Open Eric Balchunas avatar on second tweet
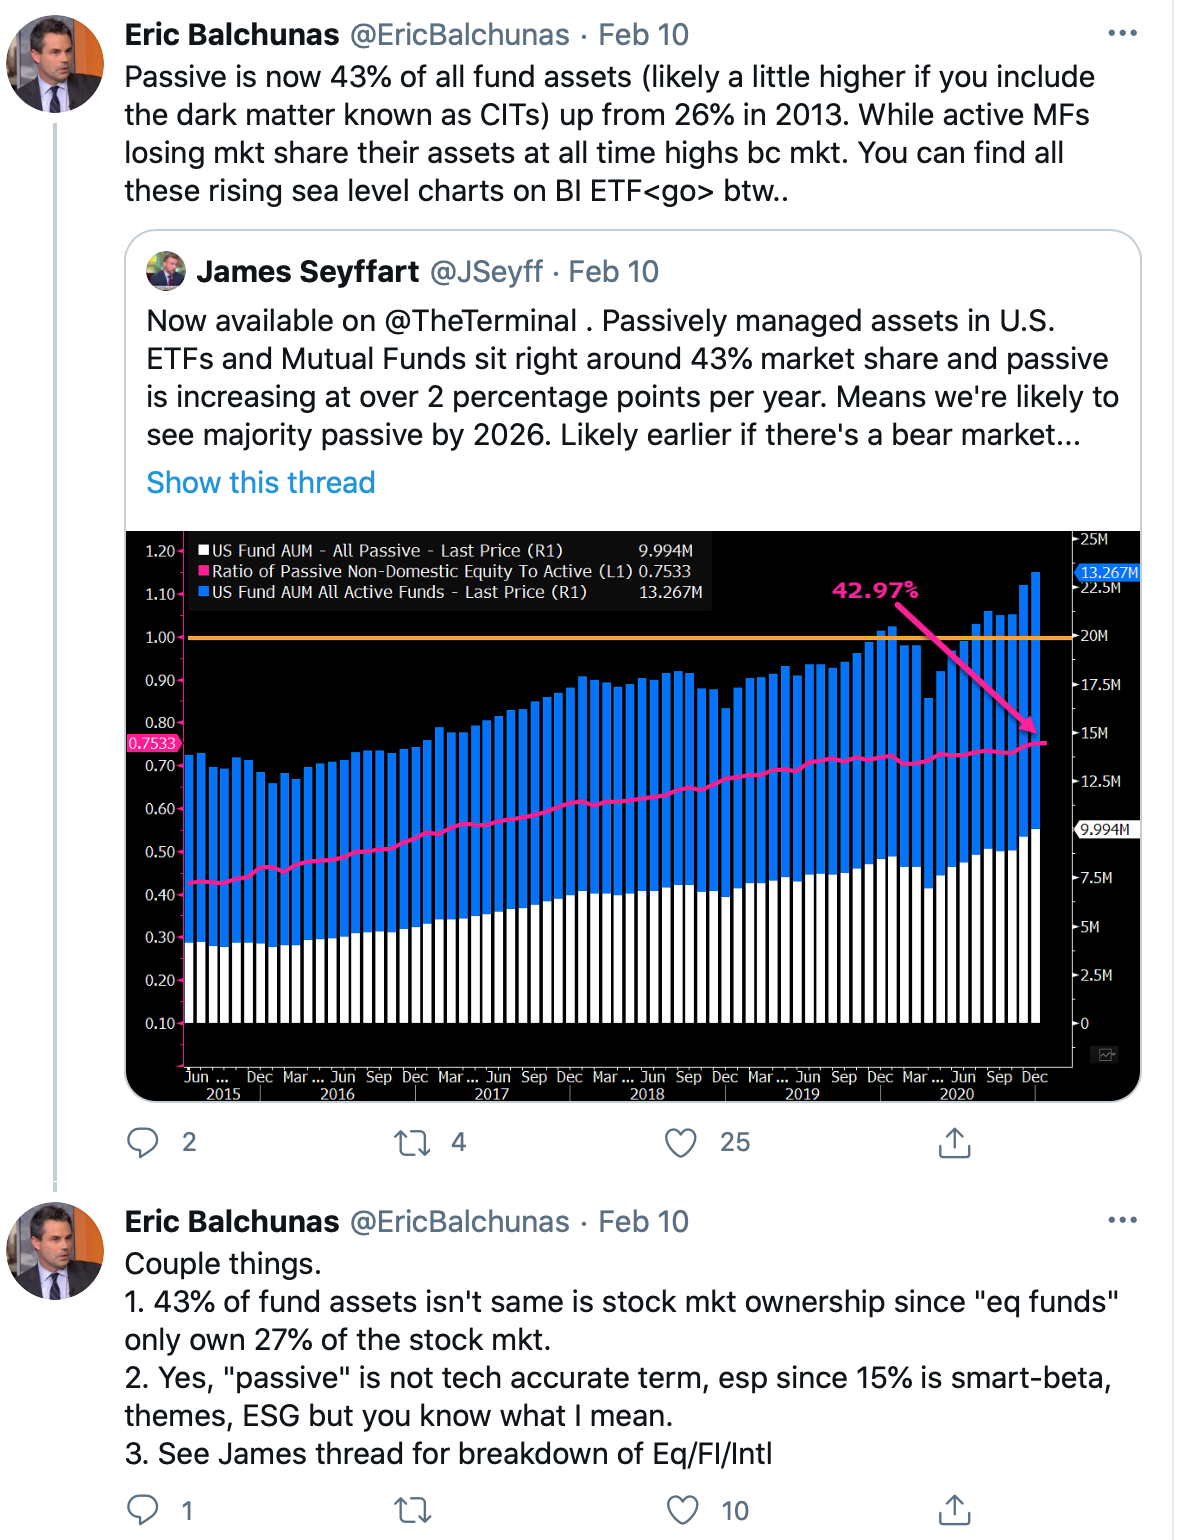The image size is (1178, 1540). coord(55,1250)
